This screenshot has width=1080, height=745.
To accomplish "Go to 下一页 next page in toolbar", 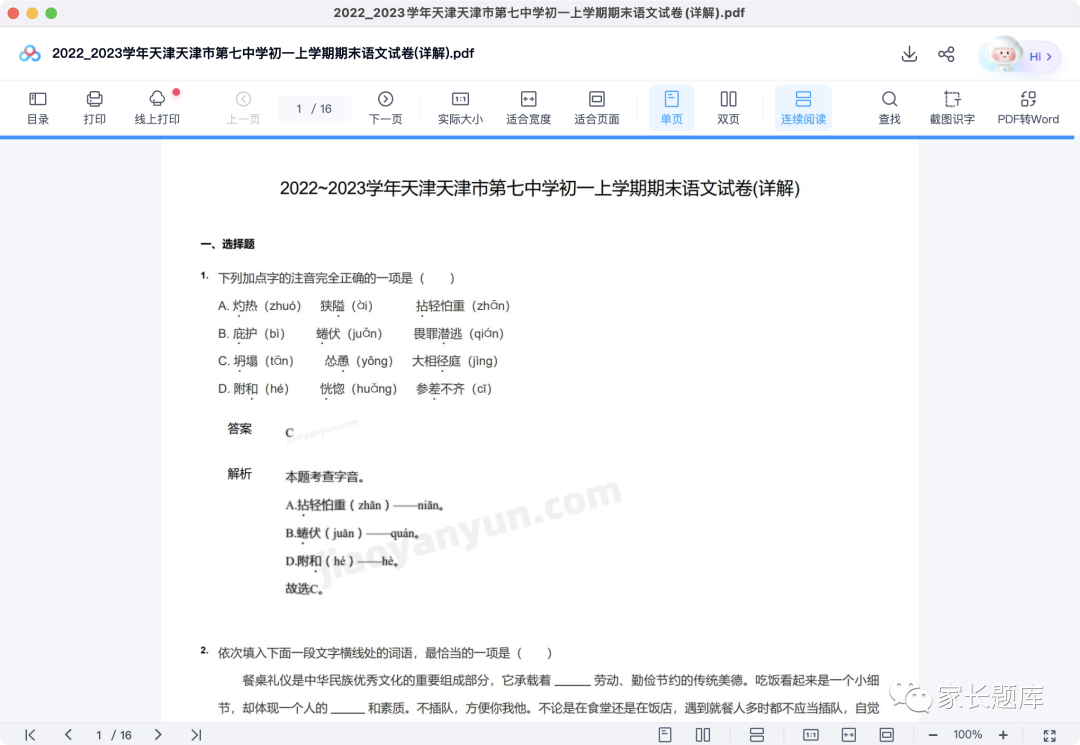I will [386, 108].
